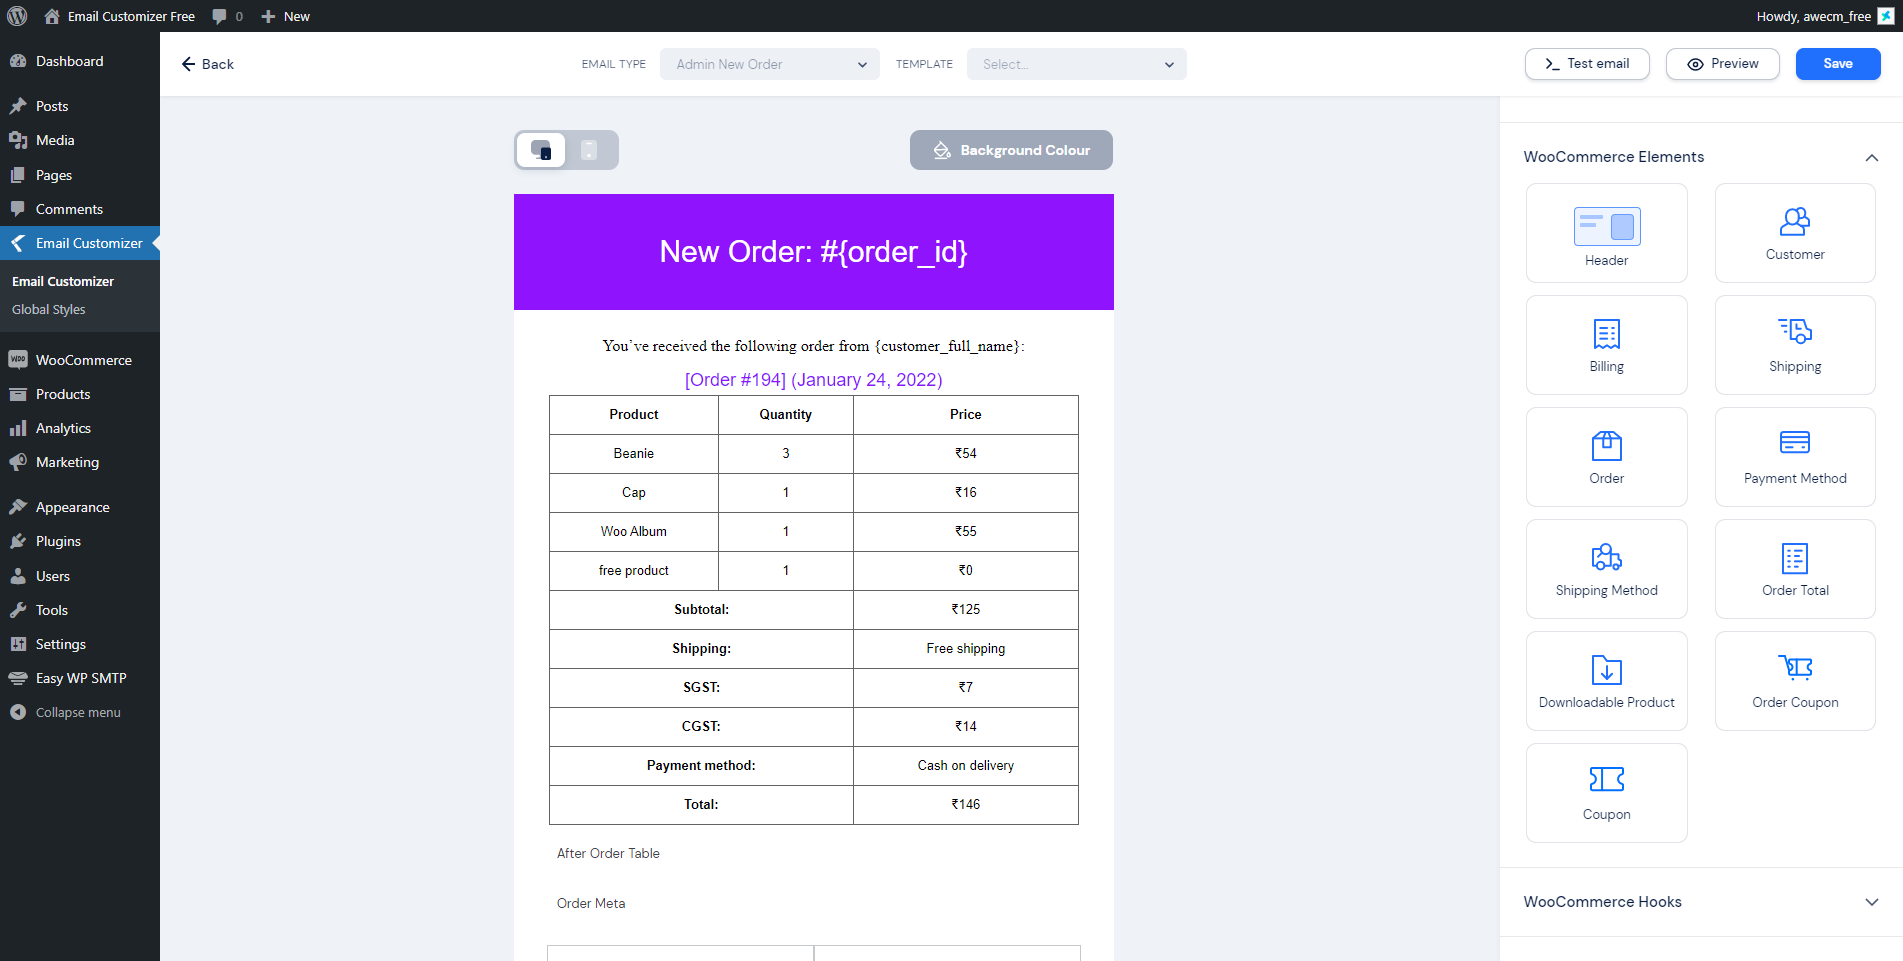The width and height of the screenshot is (1903, 961).
Task: Open the email Preview
Action: point(1722,63)
